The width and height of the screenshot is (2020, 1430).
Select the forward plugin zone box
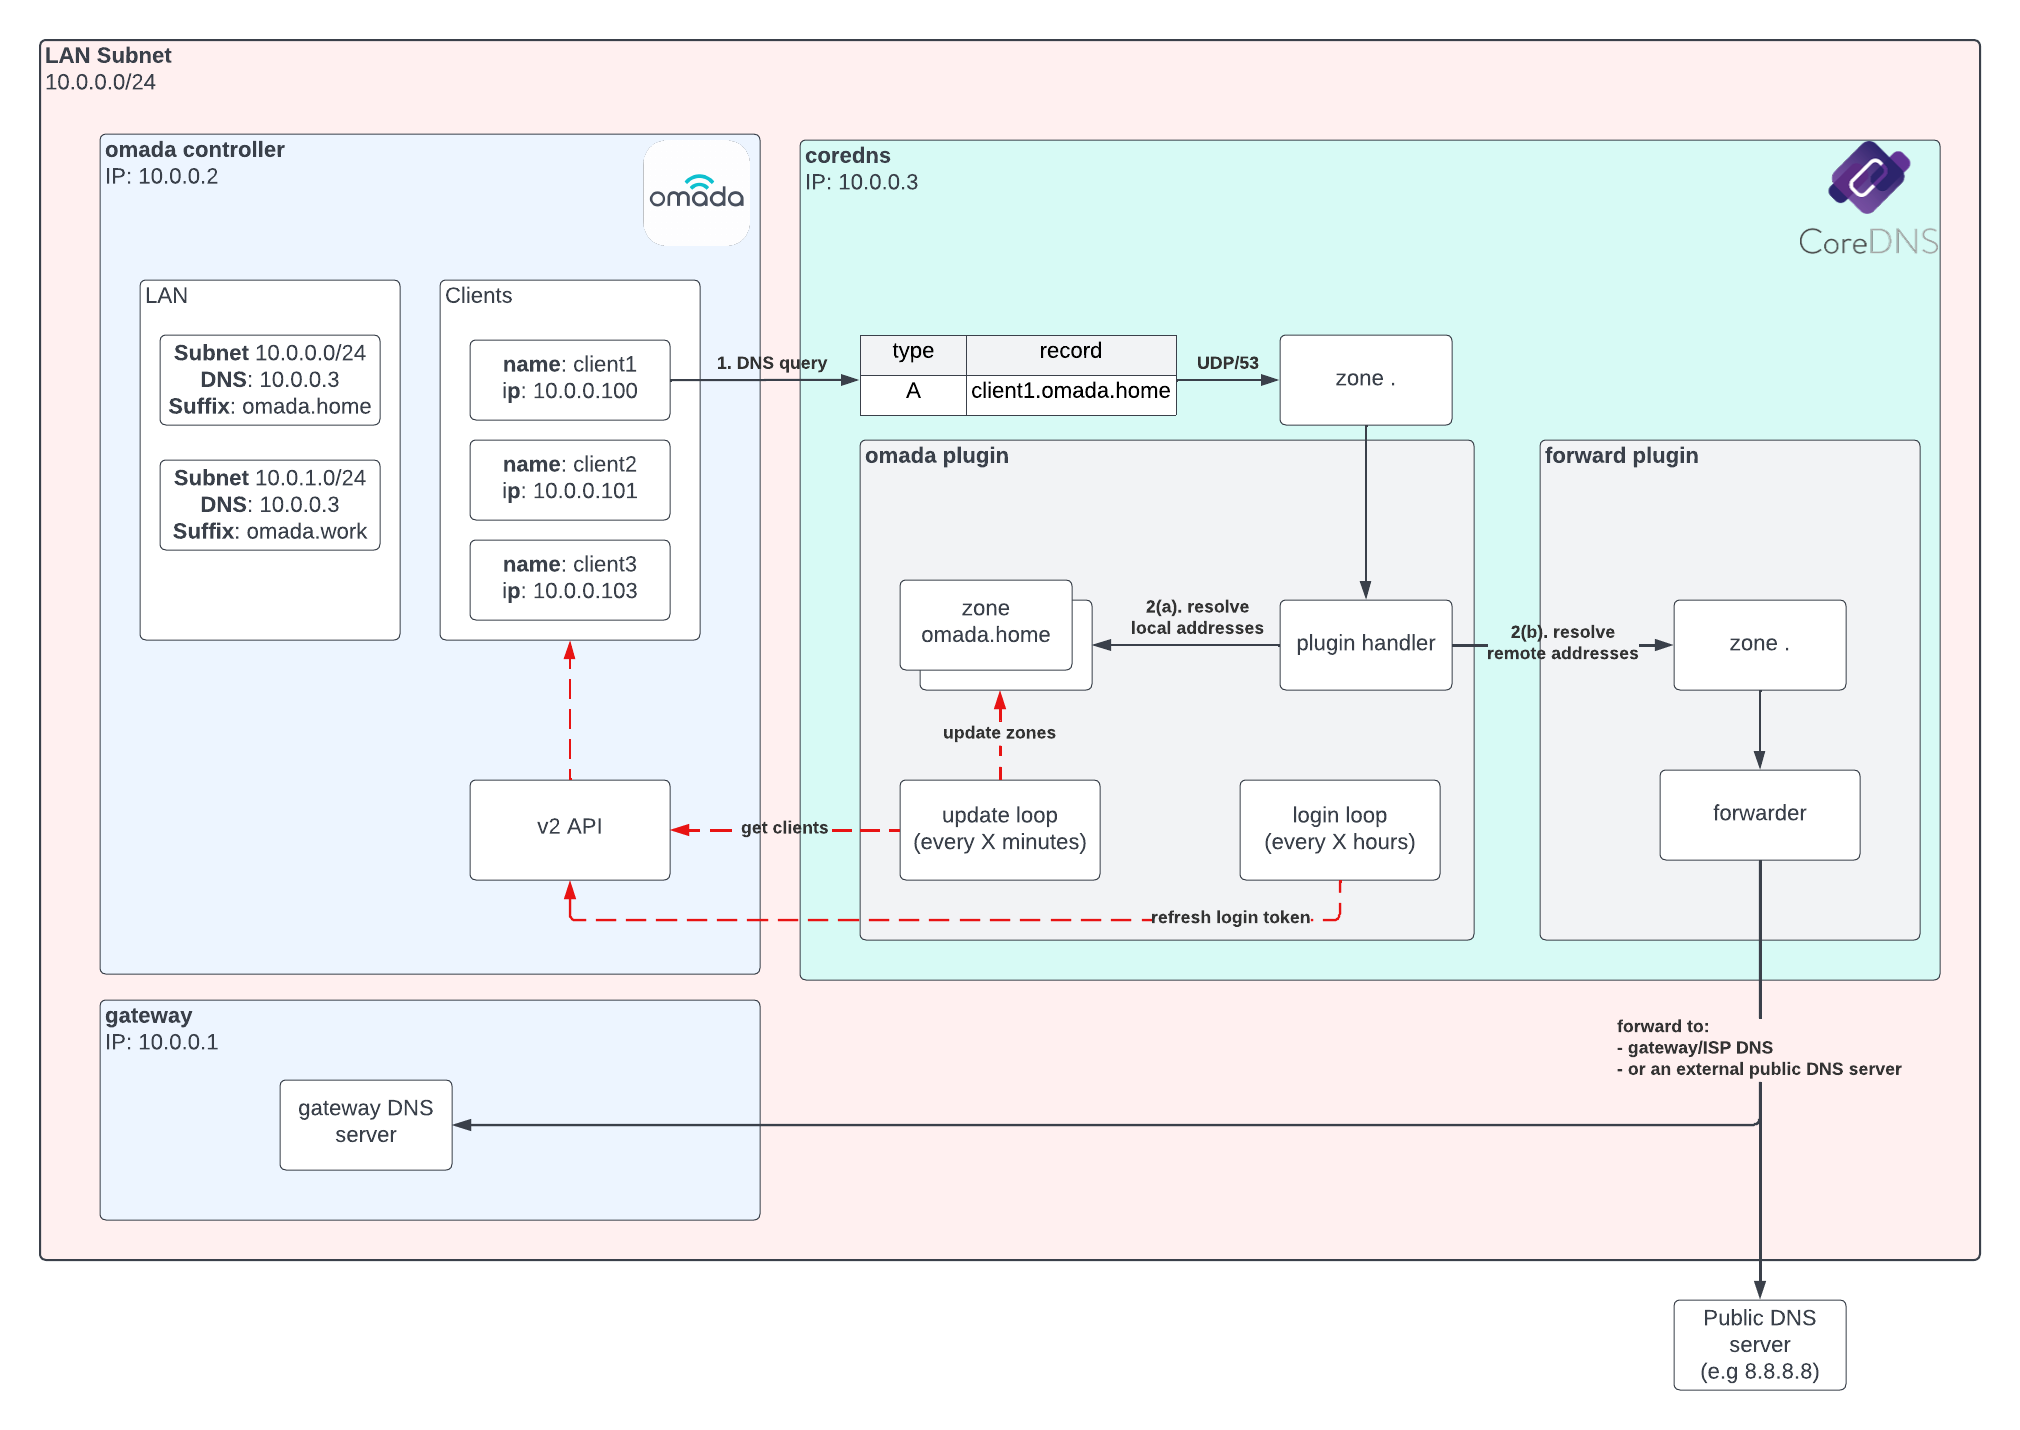pos(1759,644)
